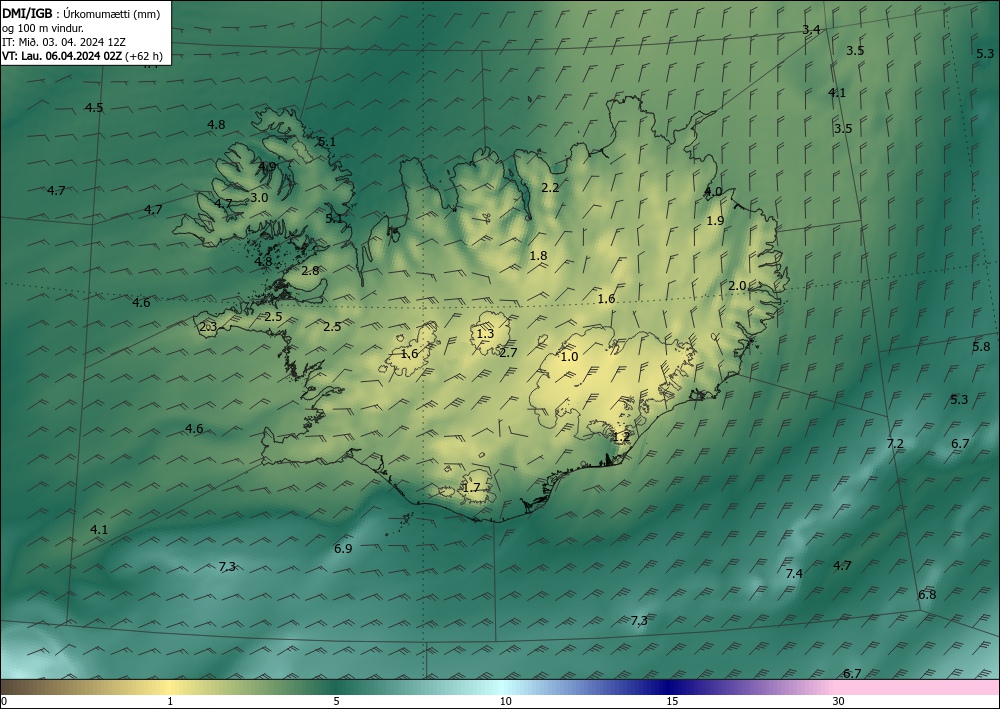Click the 'VT: Lau. 06.04.2024 02Z' valid time
This screenshot has height=709, width=1000.
[62, 56]
